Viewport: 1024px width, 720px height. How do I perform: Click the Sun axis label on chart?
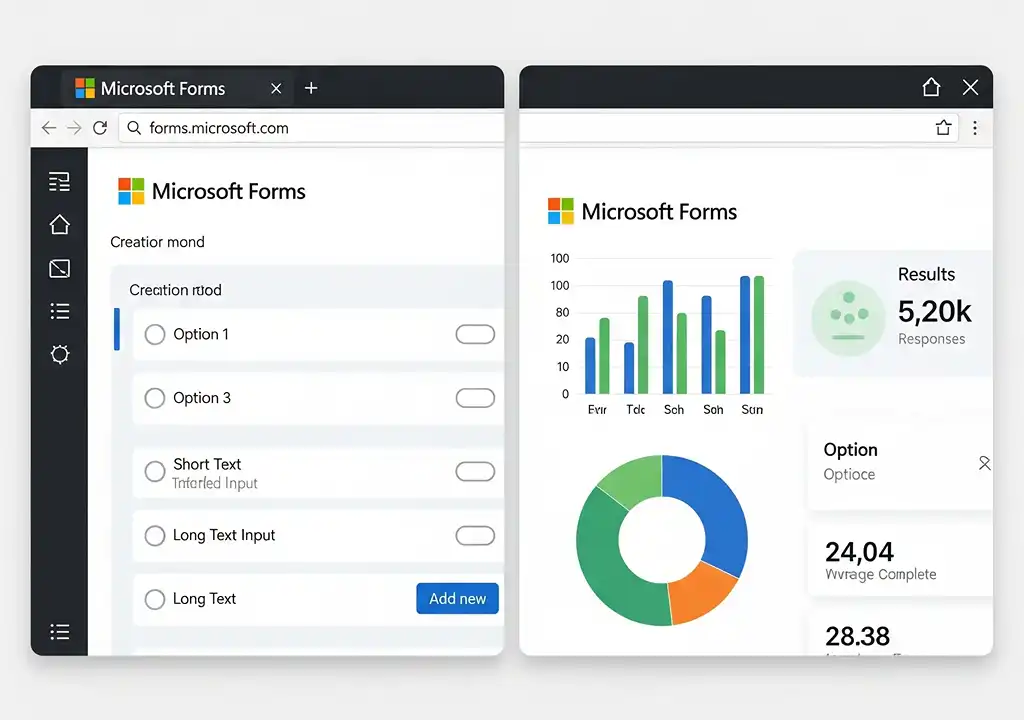(752, 410)
